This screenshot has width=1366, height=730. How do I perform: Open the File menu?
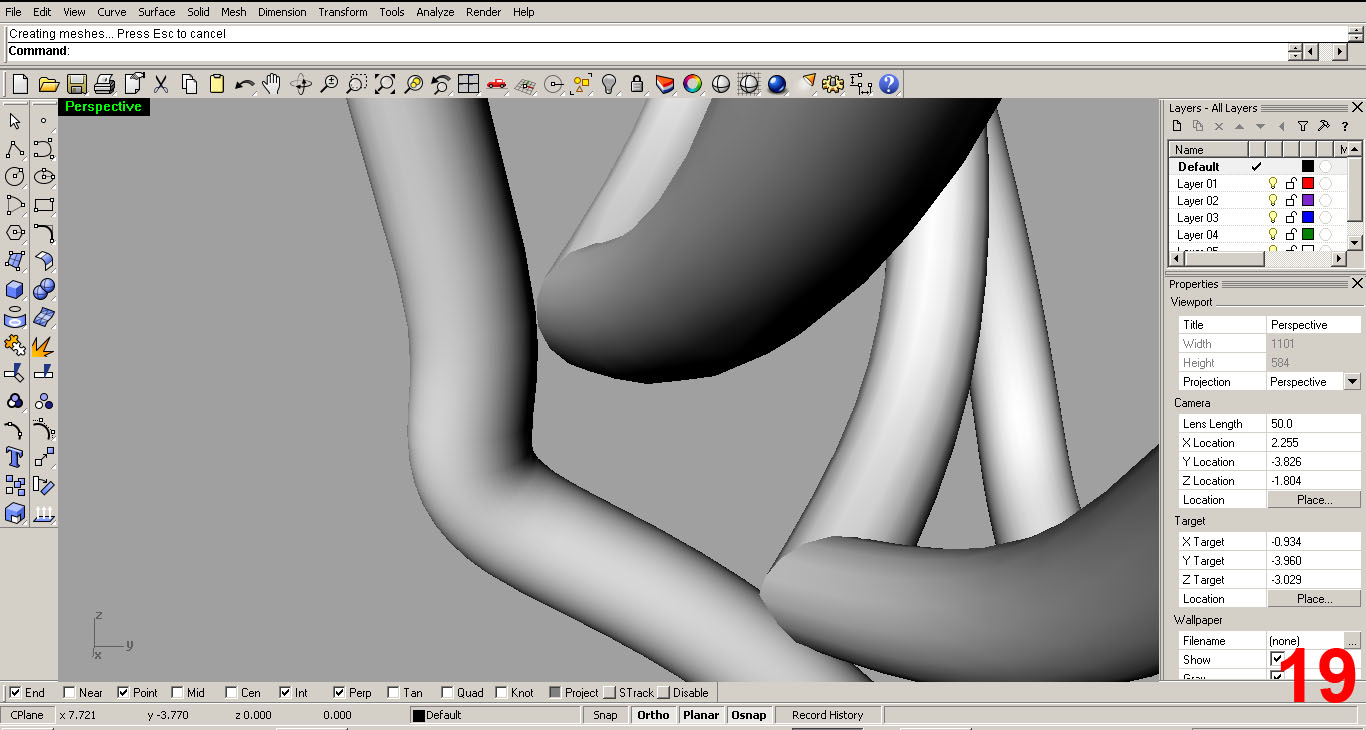[13, 12]
